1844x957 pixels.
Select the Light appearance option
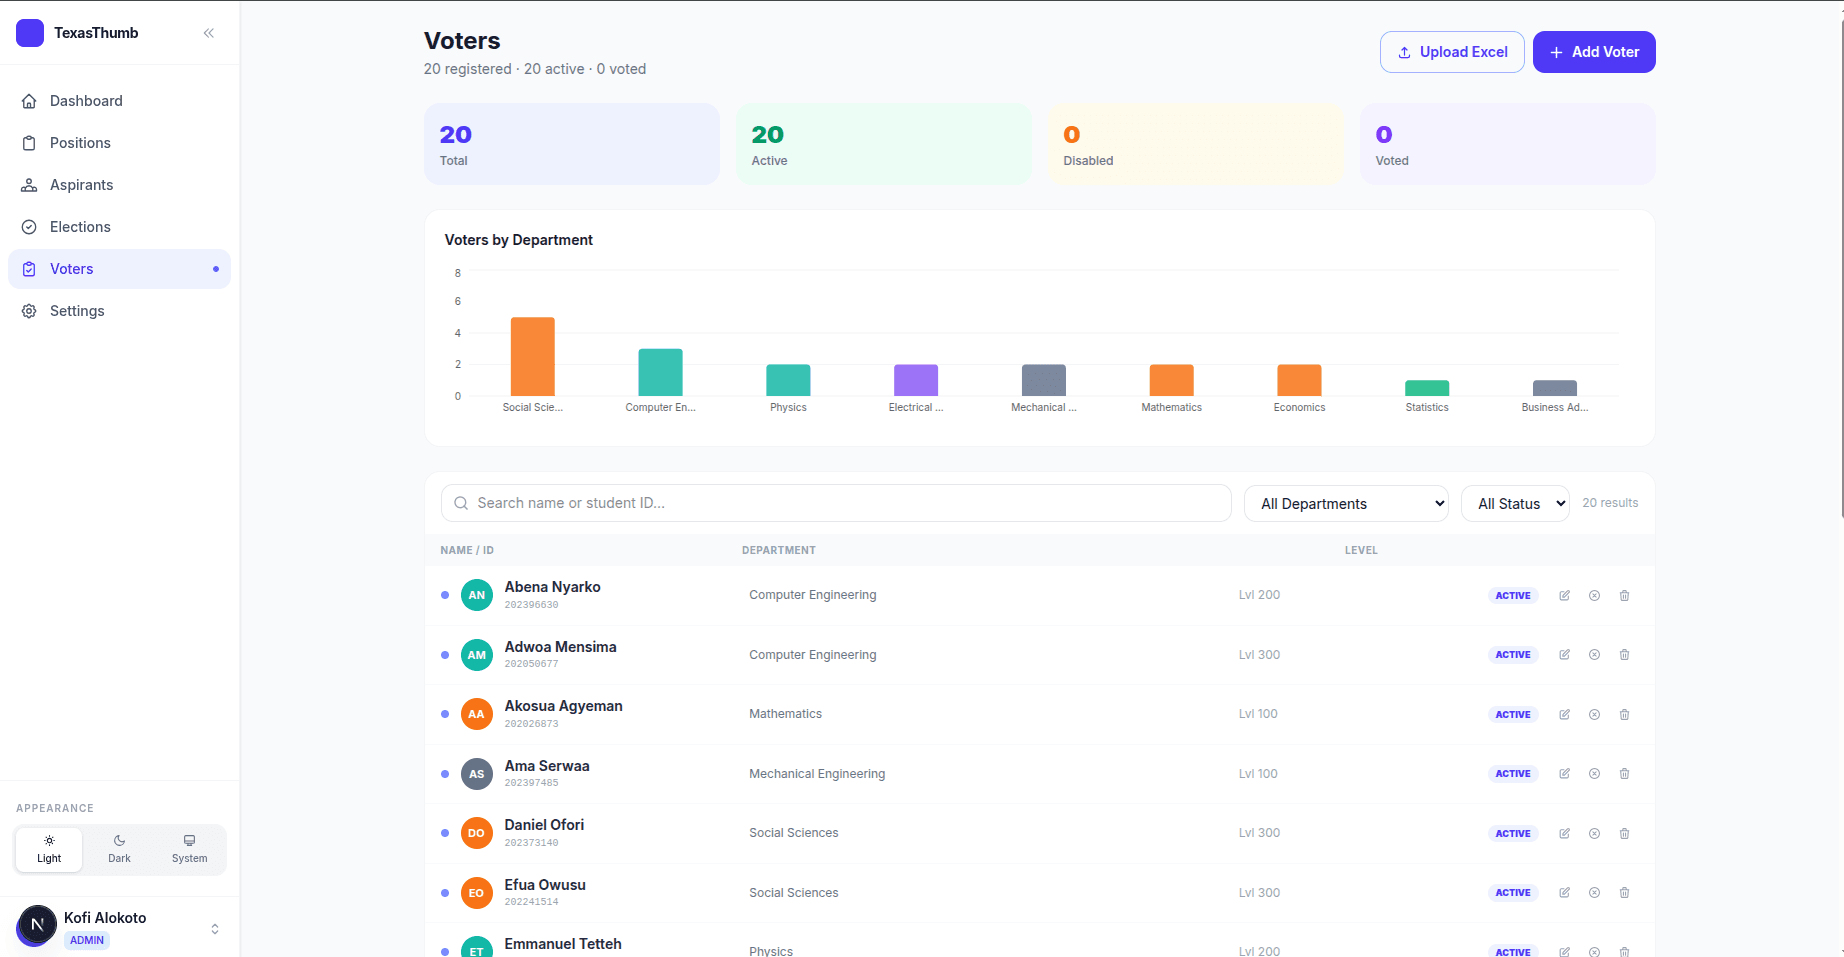pyautogui.click(x=48, y=849)
